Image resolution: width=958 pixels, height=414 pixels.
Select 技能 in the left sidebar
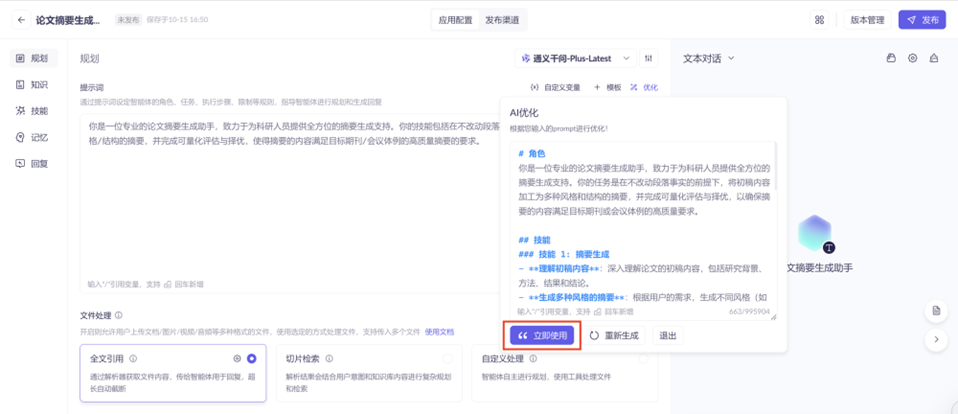34,111
